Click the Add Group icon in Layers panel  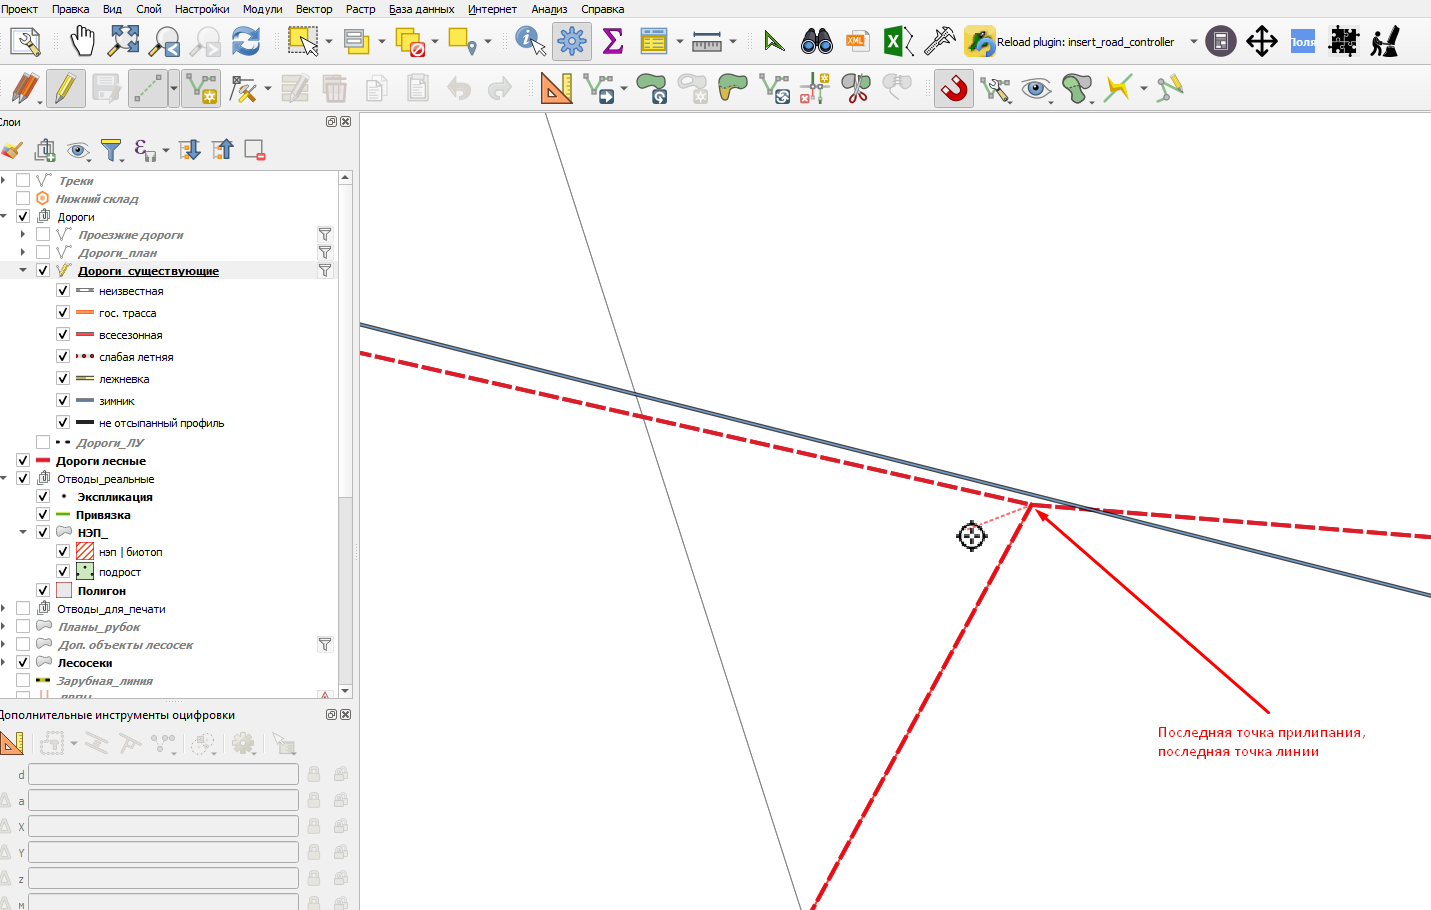pos(45,150)
